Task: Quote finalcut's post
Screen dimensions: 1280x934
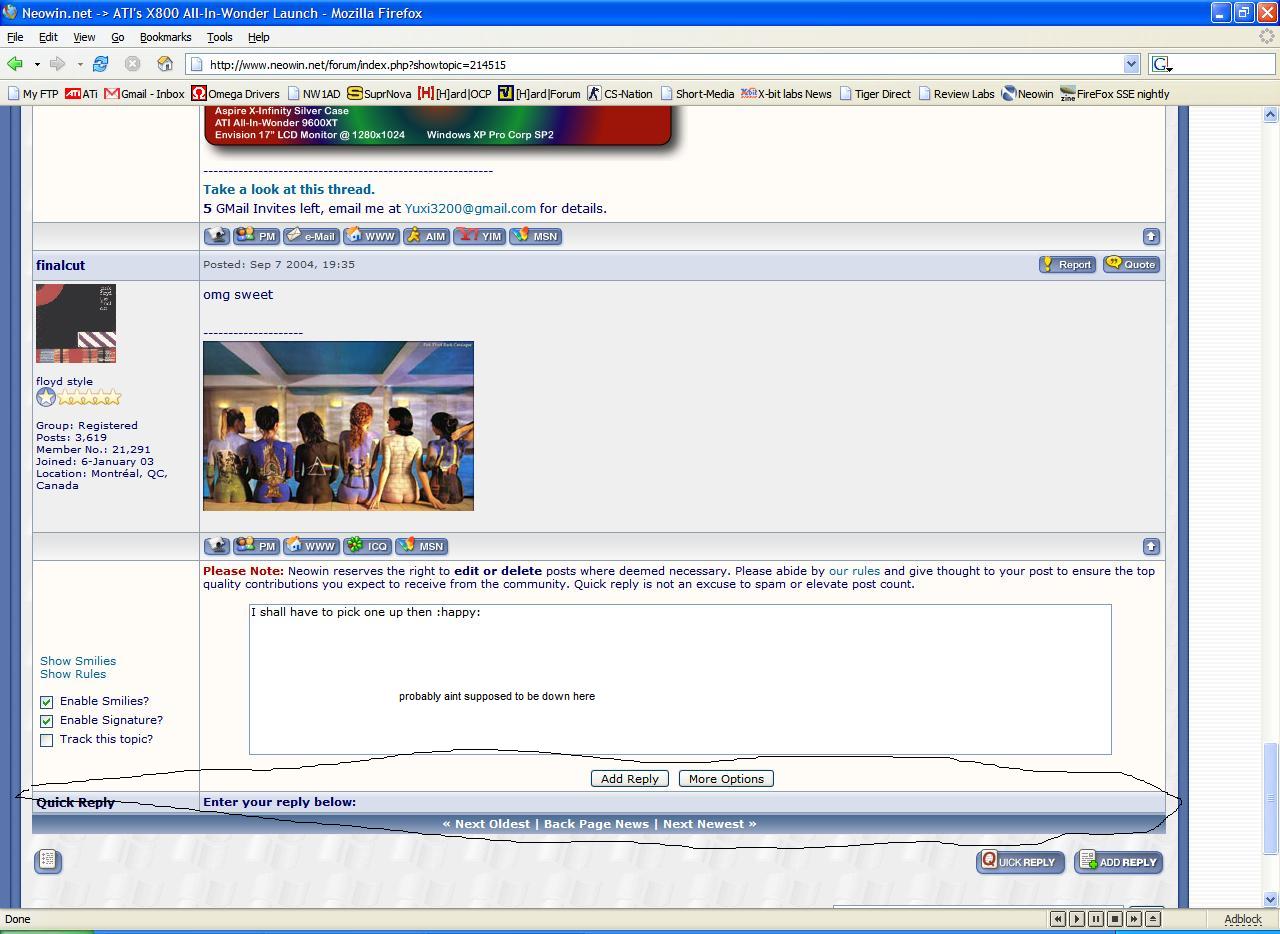Action: [x=1131, y=264]
